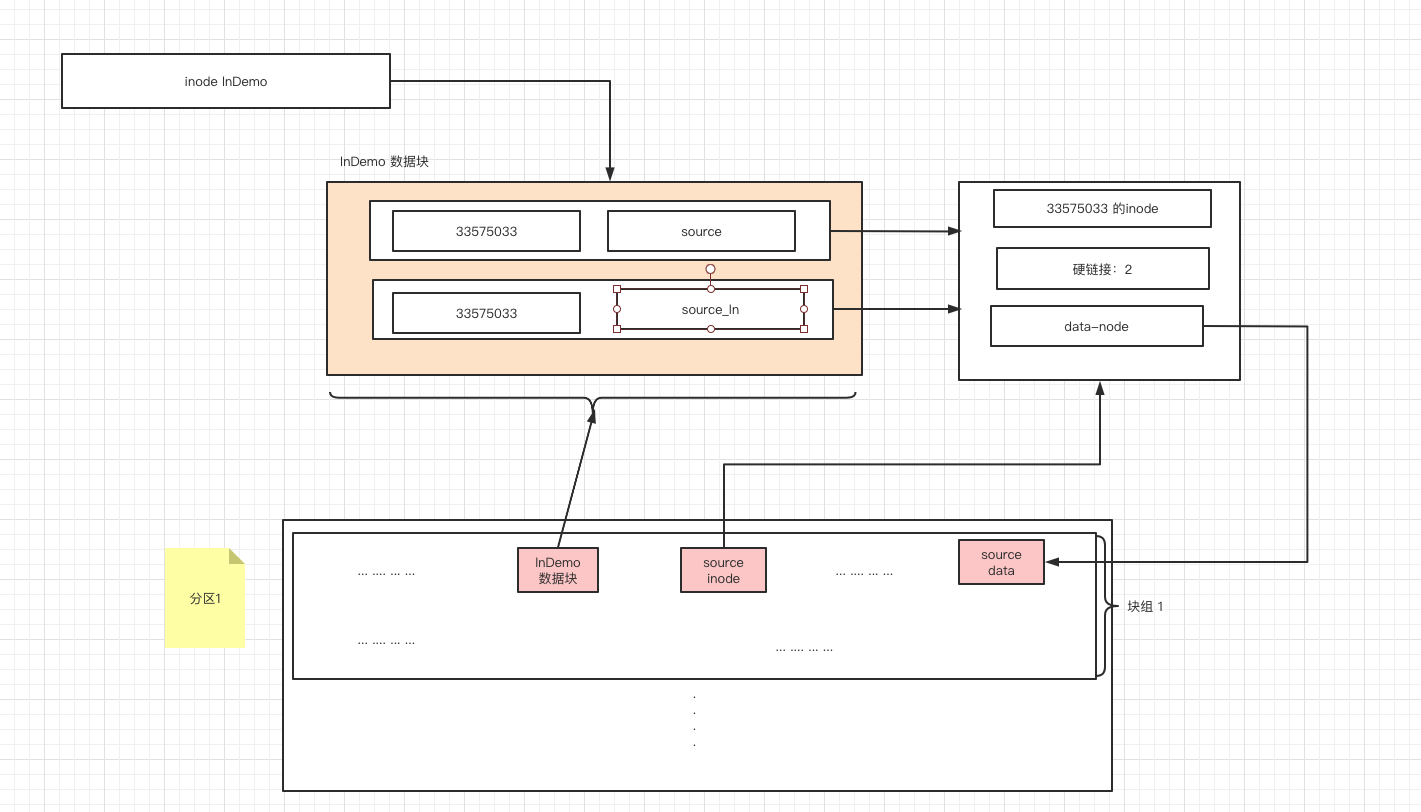Click the top-left resize handle of source_ln

tap(617, 290)
